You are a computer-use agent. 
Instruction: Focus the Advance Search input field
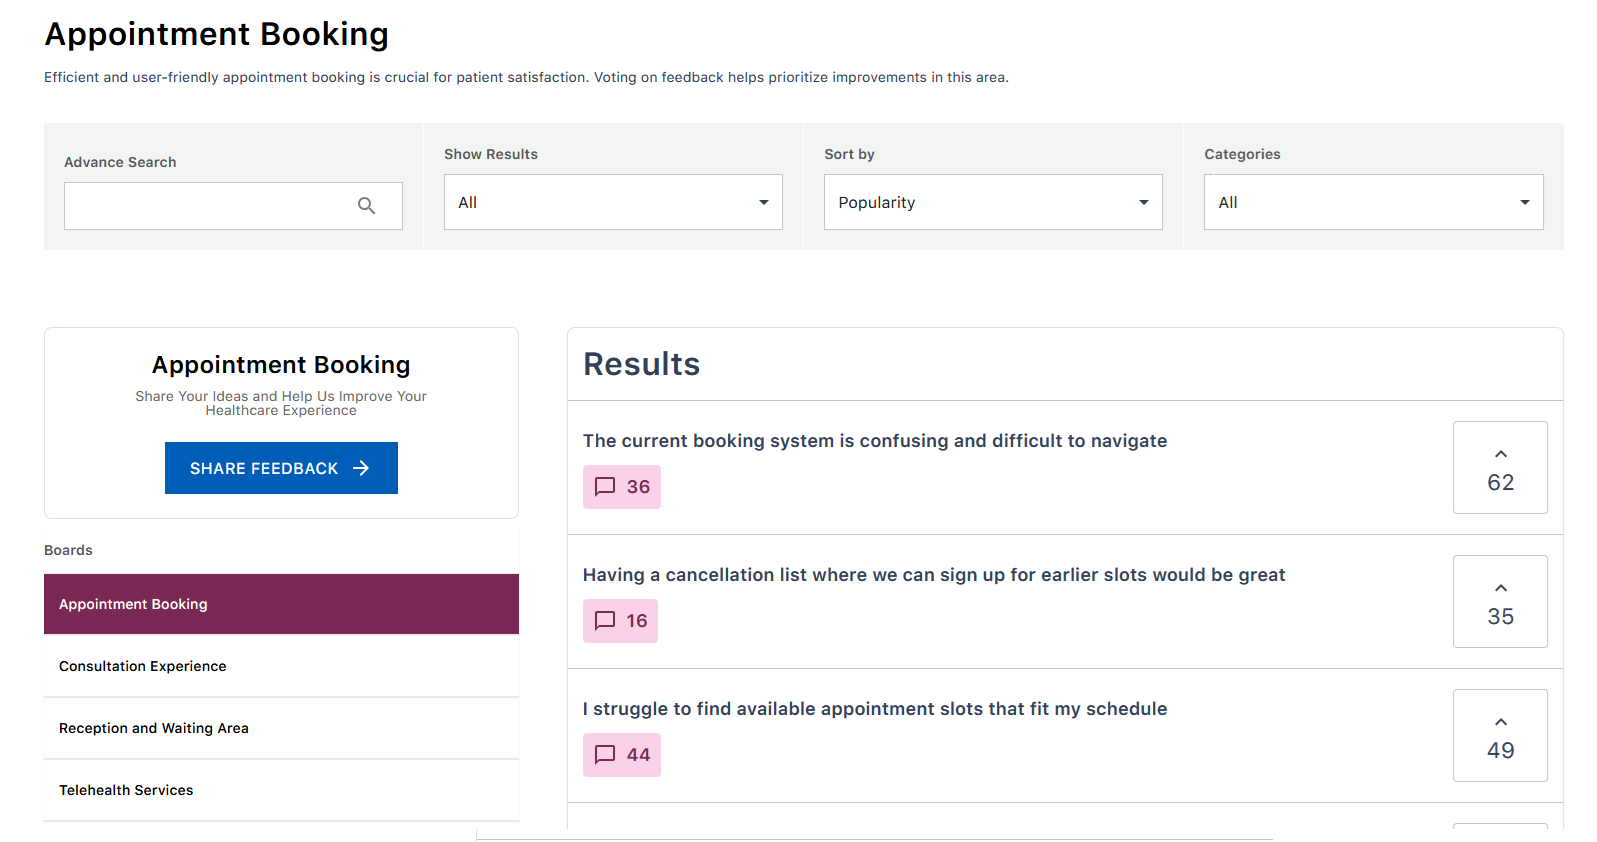click(233, 206)
